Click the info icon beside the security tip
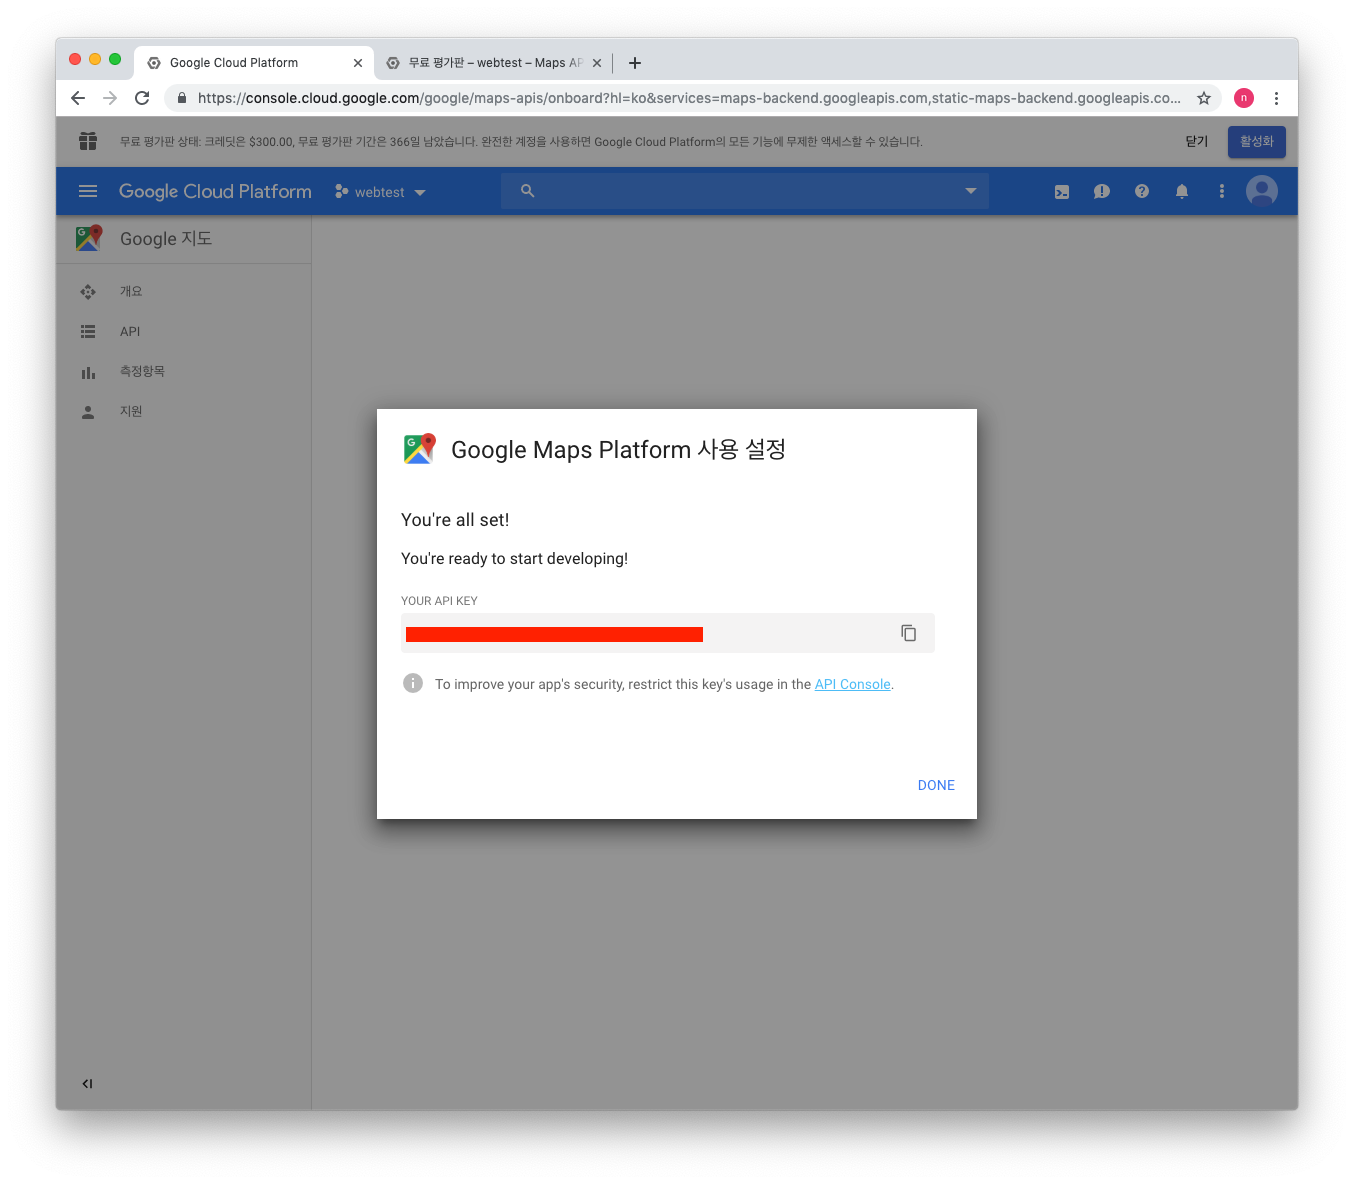Image resolution: width=1354 pixels, height=1184 pixels. click(413, 683)
